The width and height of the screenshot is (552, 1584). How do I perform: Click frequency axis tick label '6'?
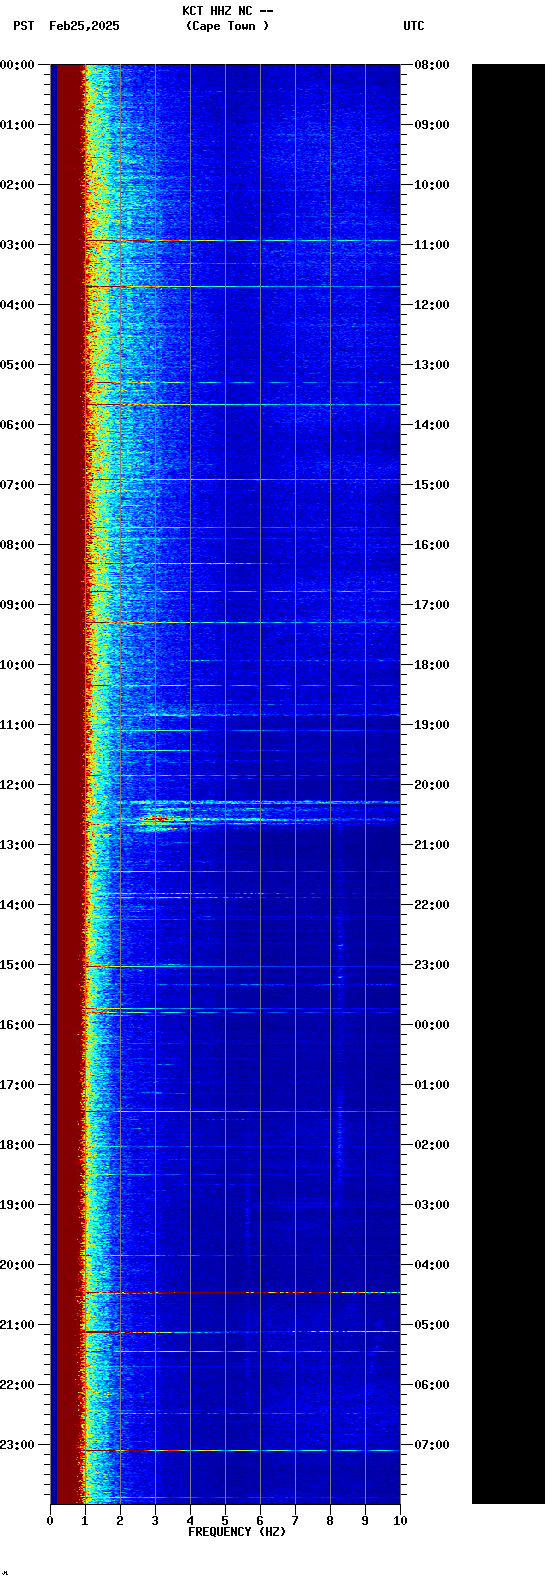260,1521
